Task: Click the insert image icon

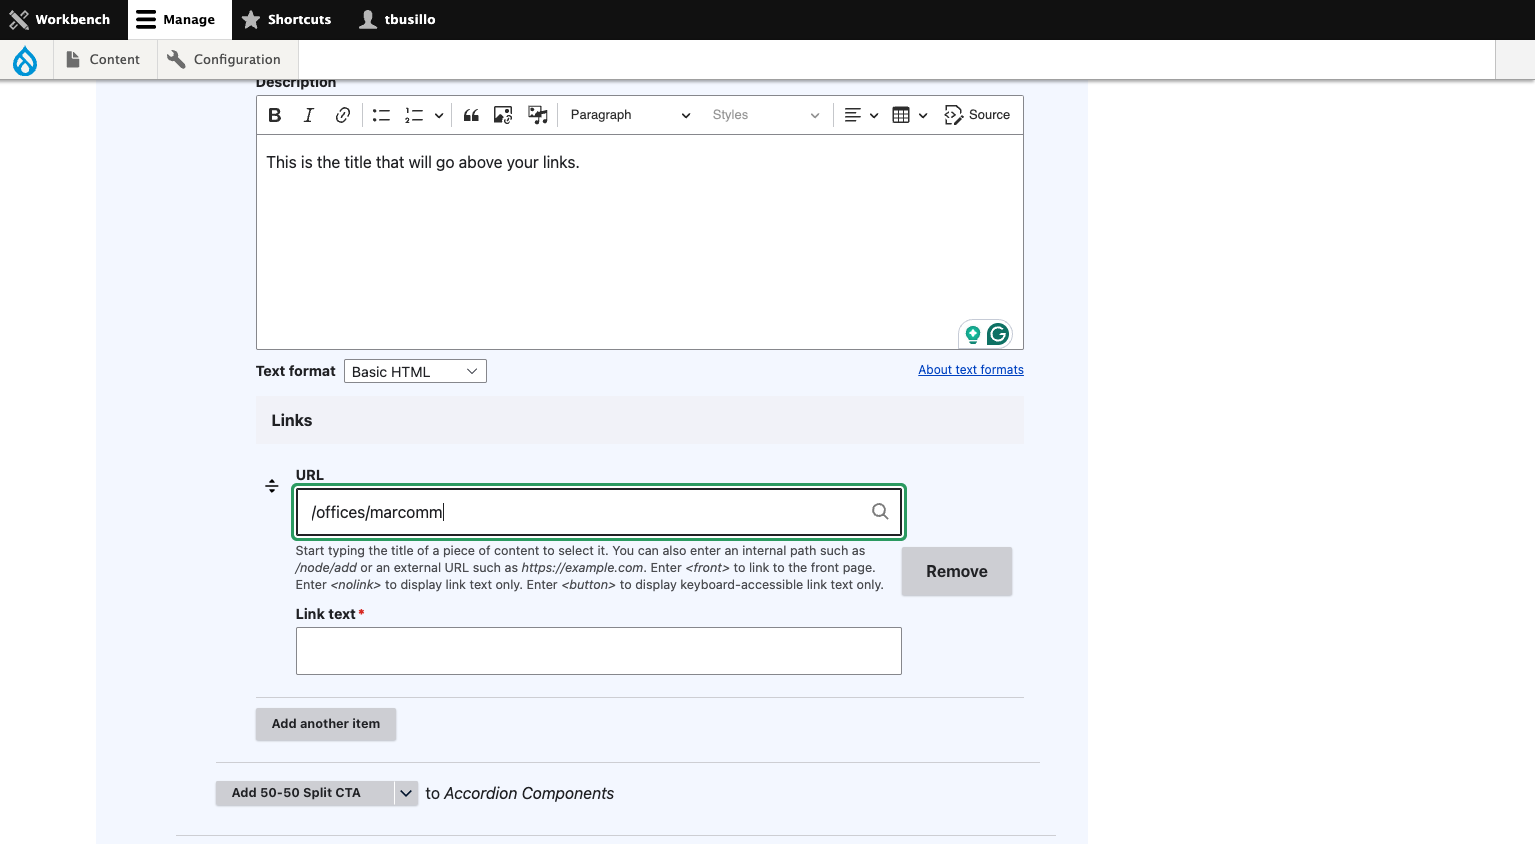Action: [x=503, y=115]
